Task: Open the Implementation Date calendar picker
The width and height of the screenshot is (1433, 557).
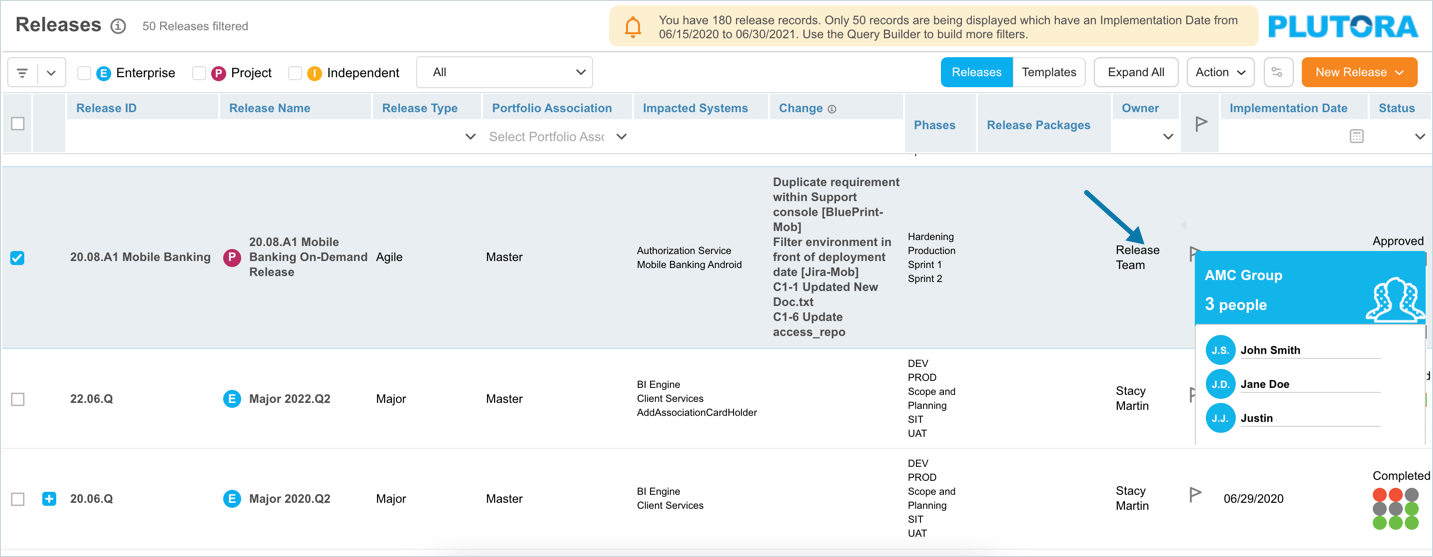Action: (x=1356, y=136)
